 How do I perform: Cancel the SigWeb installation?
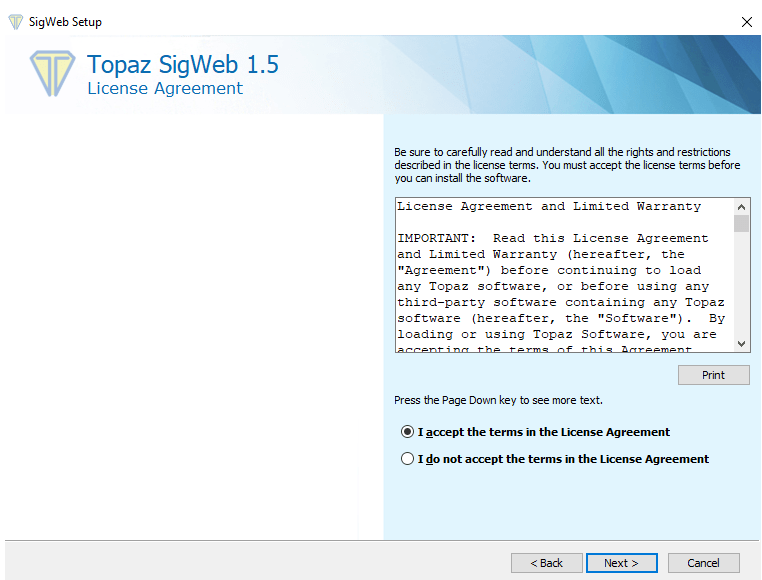click(703, 563)
